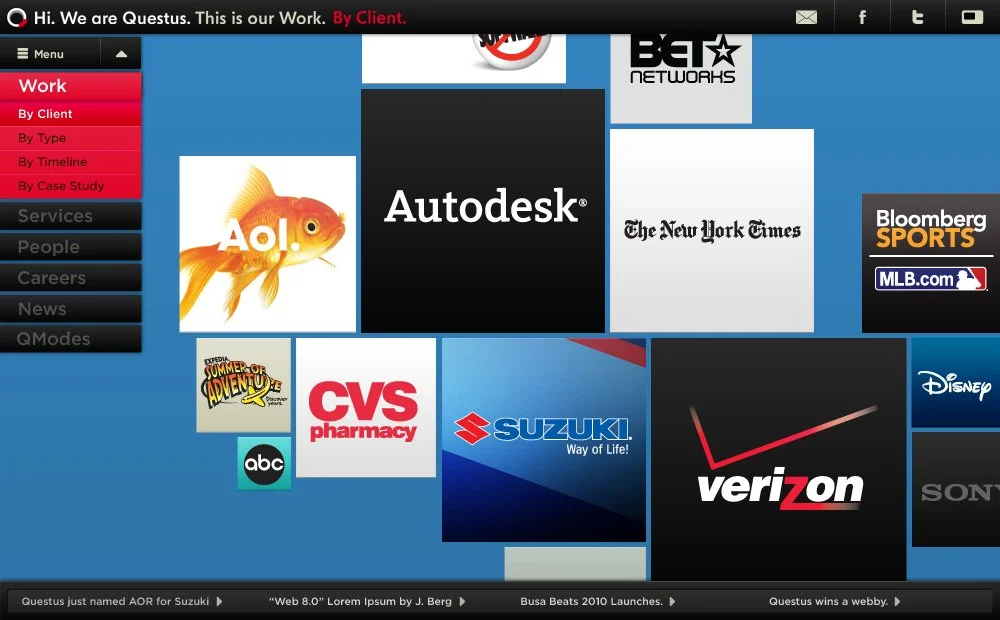This screenshot has width=1000, height=620.
Task: Collapse menu with the up arrow
Action: point(121,54)
